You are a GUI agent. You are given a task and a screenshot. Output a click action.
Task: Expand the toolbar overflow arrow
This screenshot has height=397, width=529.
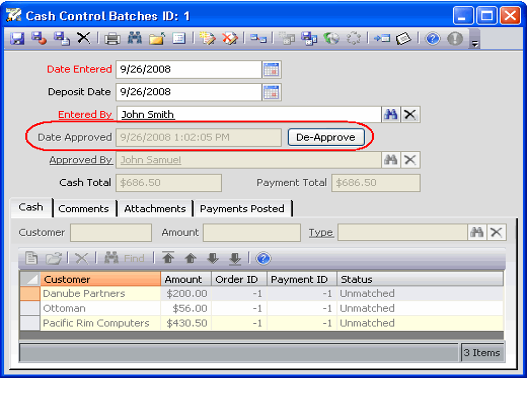point(475,44)
